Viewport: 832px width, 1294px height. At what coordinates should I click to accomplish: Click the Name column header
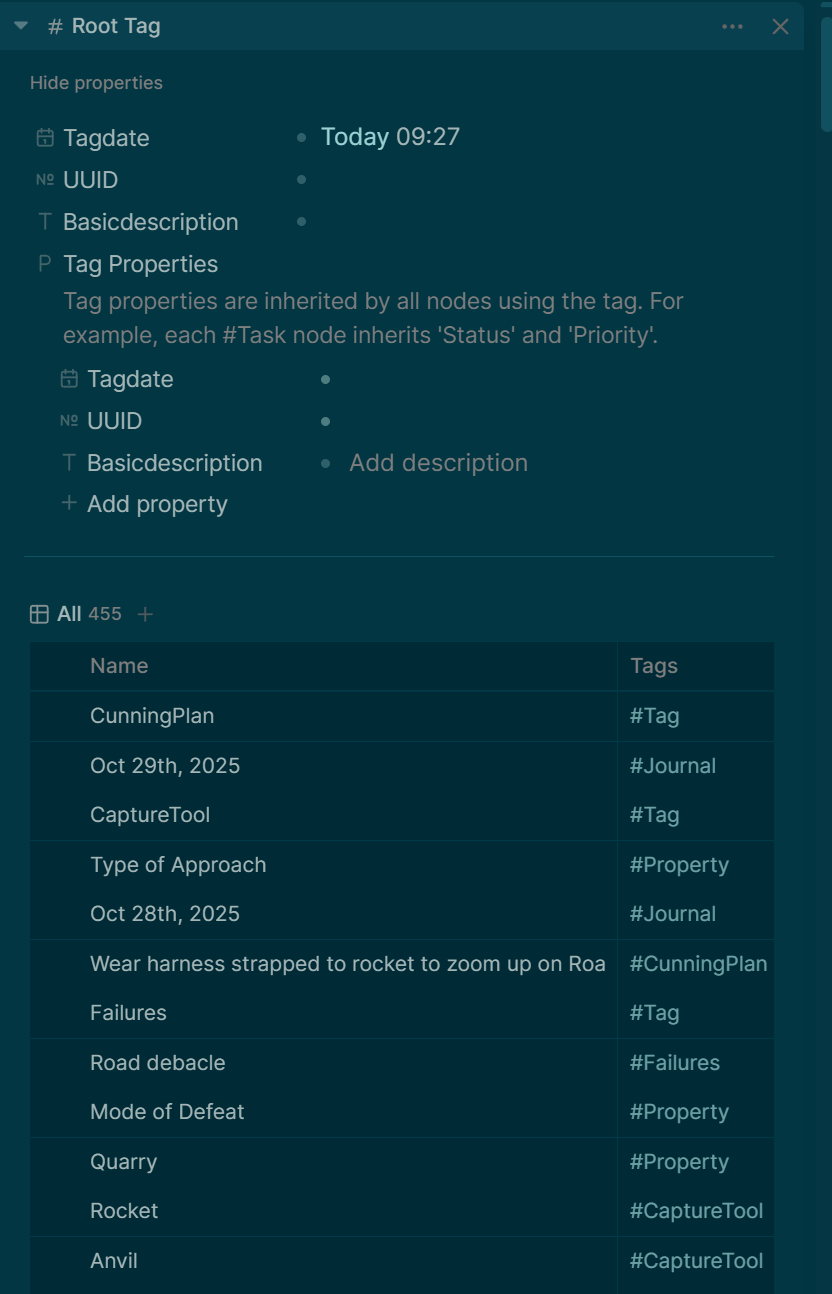(x=119, y=666)
